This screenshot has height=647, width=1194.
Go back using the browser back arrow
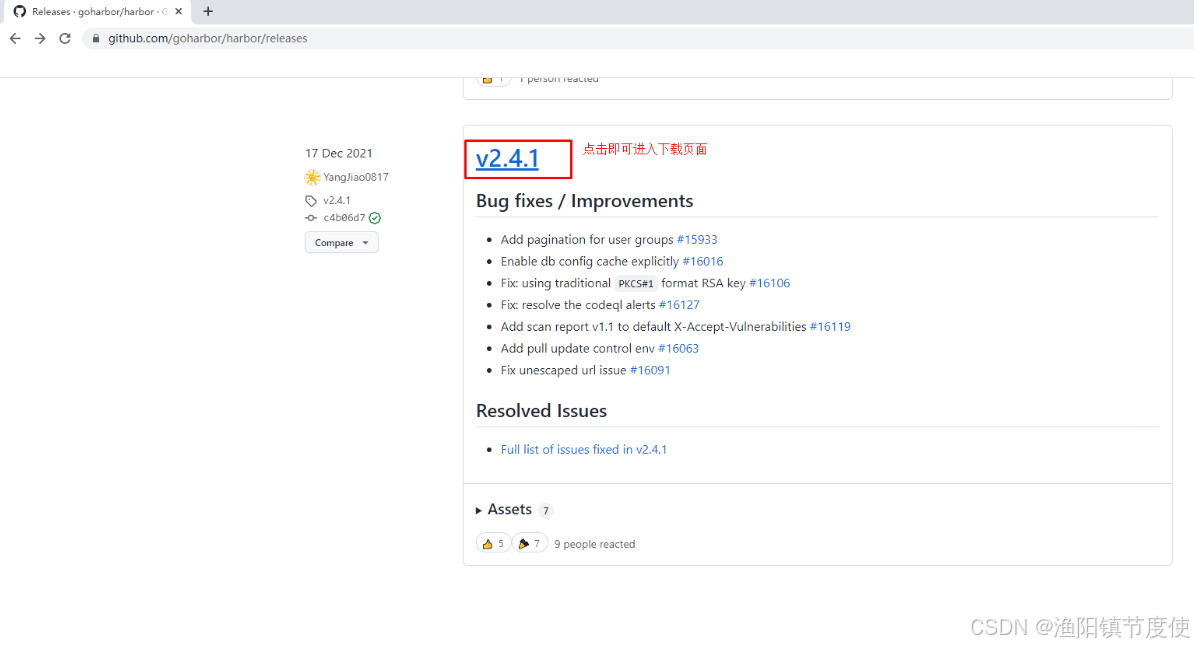tap(15, 38)
